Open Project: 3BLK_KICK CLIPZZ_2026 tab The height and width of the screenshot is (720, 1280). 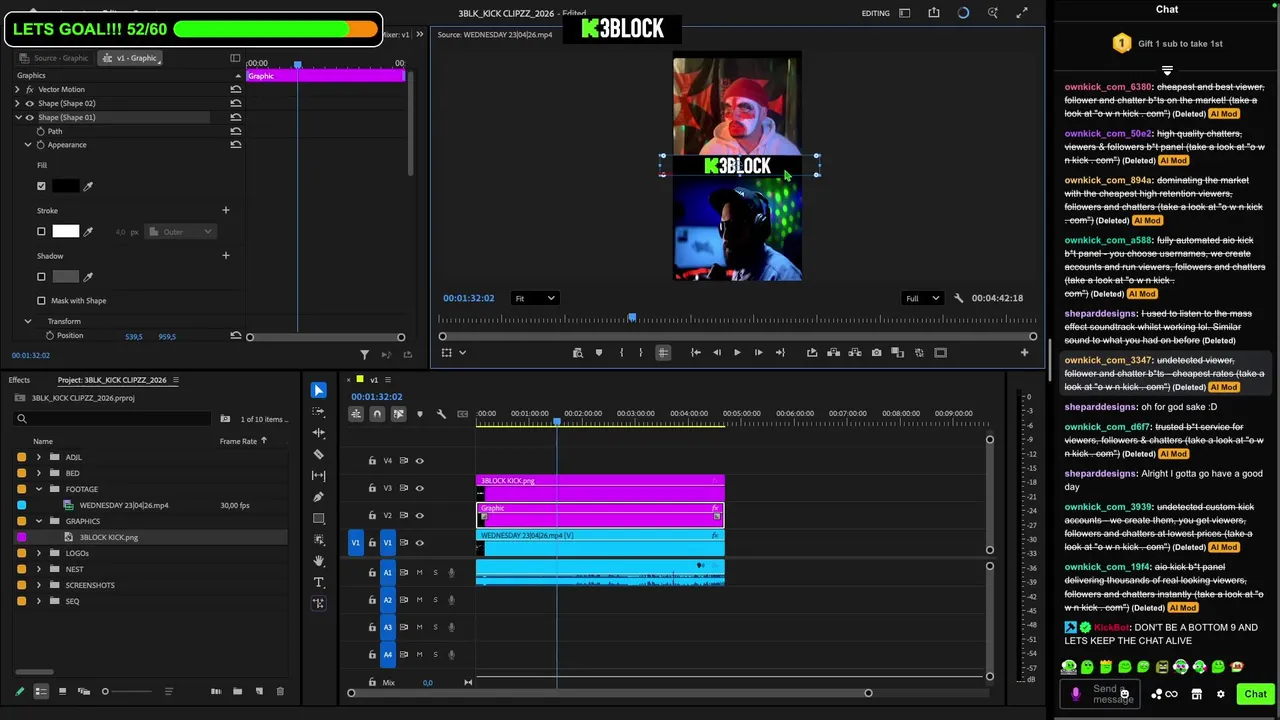tap(112, 380)
